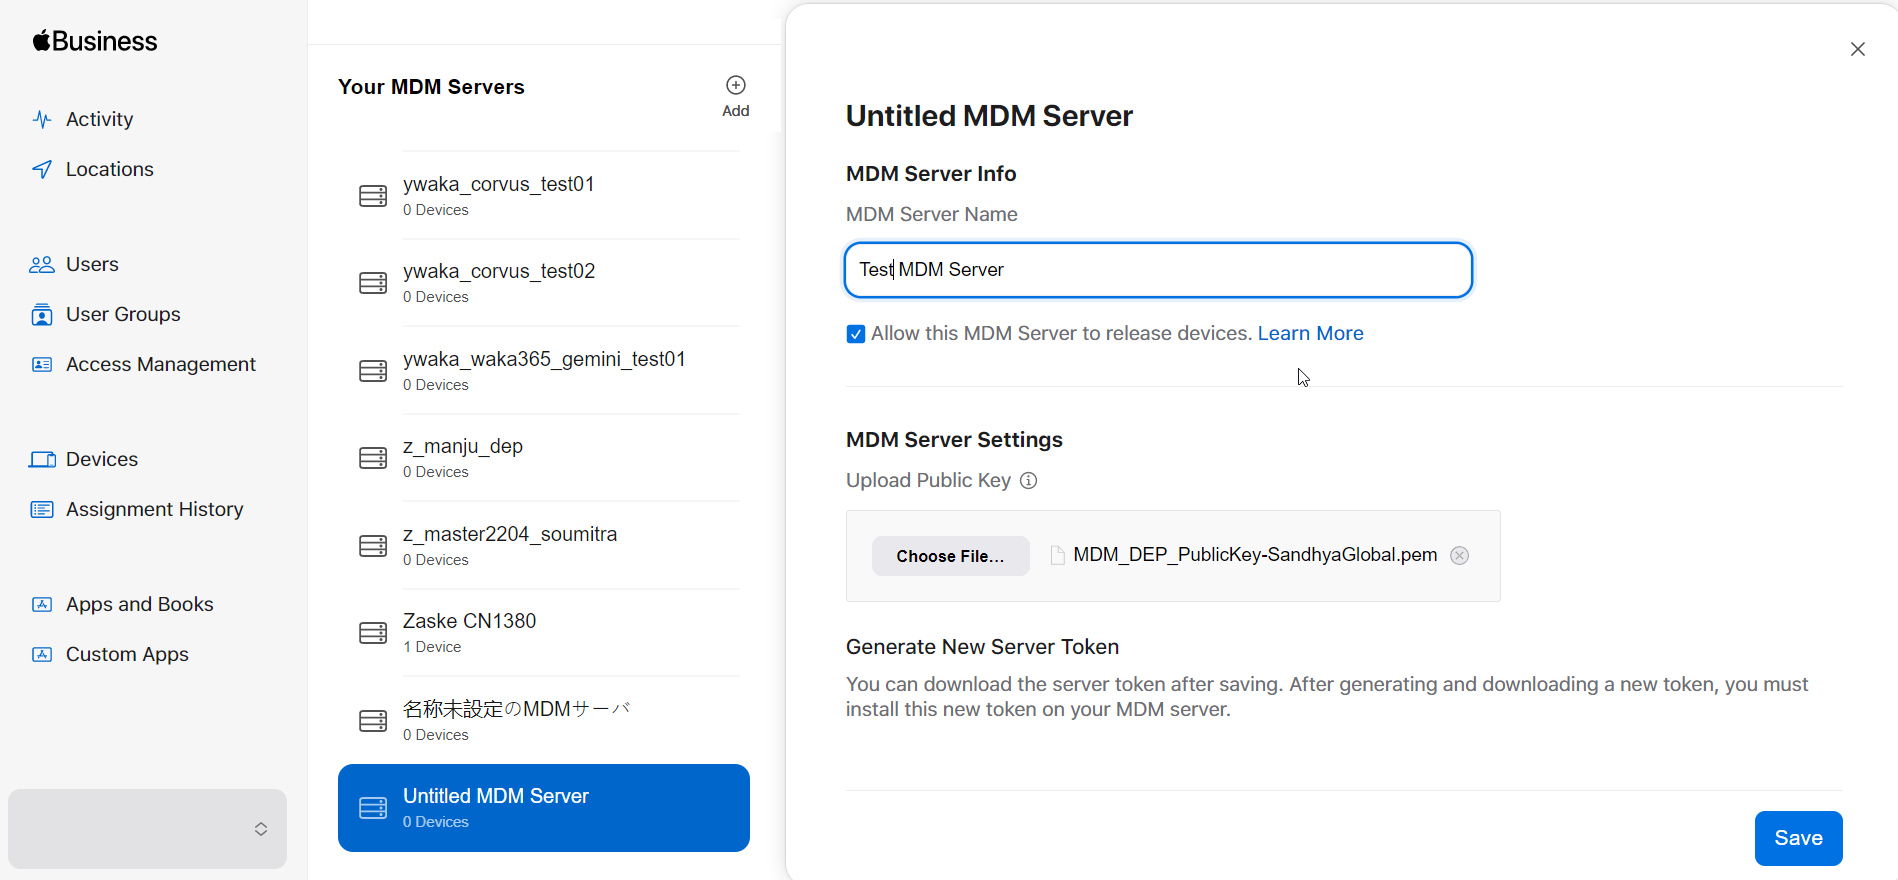Remove the uploaded .pem file

1460,556
